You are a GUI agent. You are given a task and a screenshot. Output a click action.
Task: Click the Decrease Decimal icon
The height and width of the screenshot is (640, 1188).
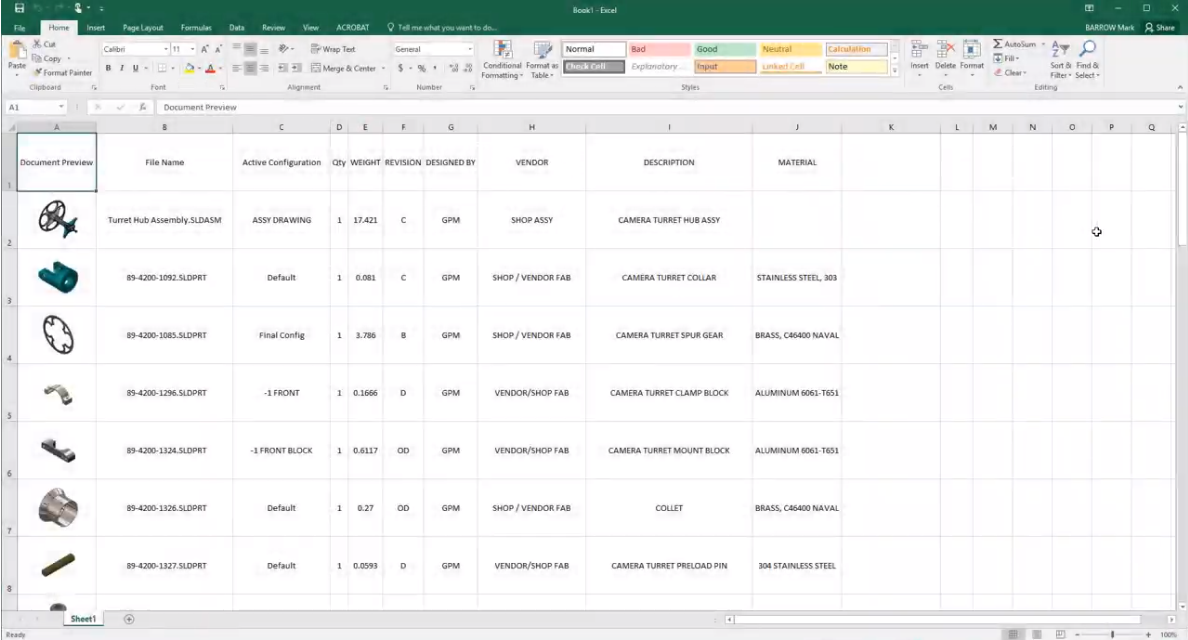click(x=467, y=68)
